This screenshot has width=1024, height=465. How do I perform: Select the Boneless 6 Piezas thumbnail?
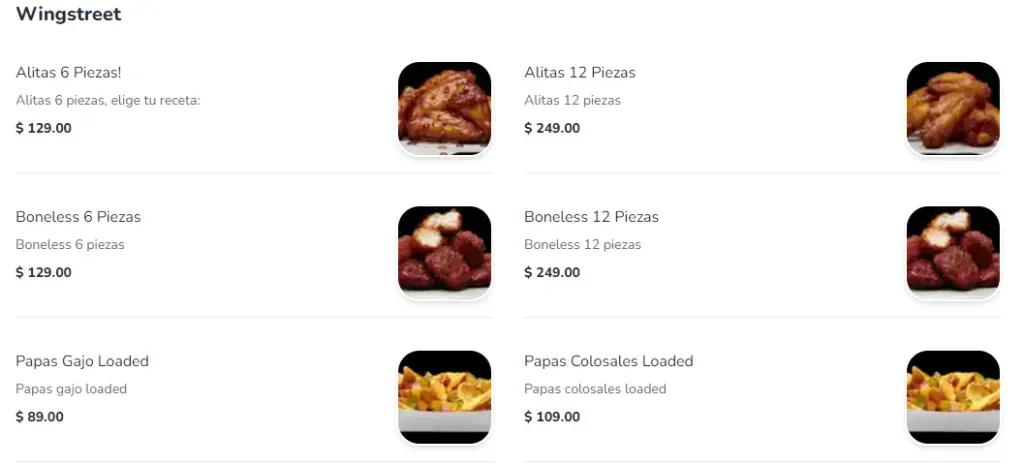444,252
